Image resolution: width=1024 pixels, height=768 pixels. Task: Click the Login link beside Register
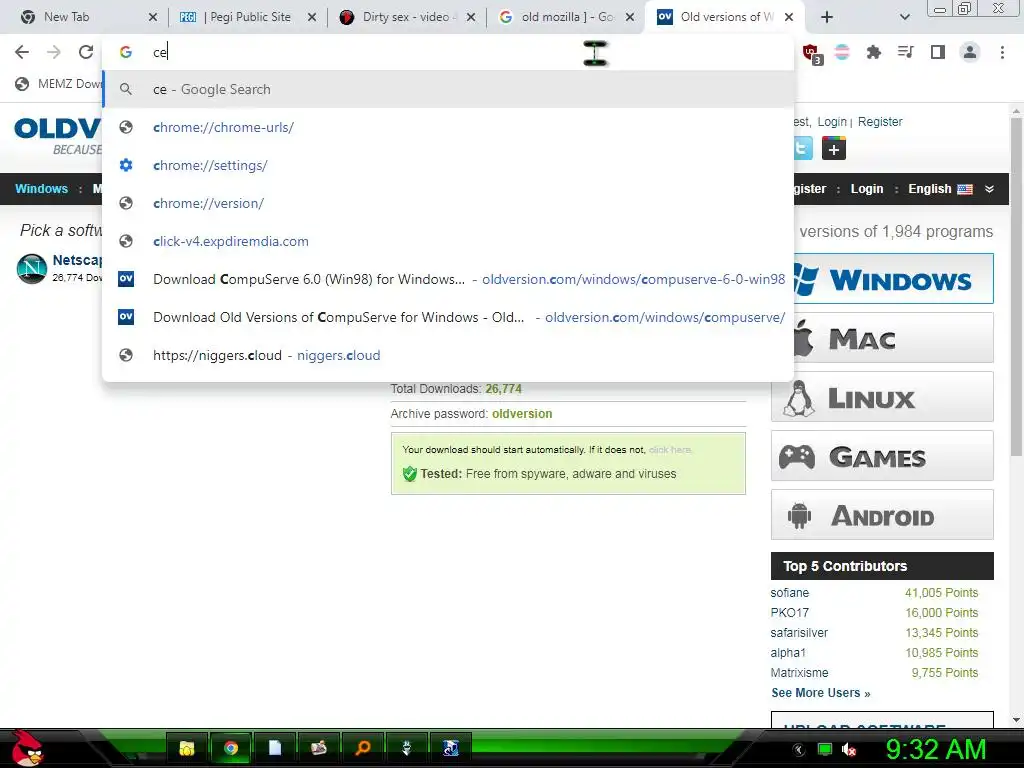click(x=831, y=121)
